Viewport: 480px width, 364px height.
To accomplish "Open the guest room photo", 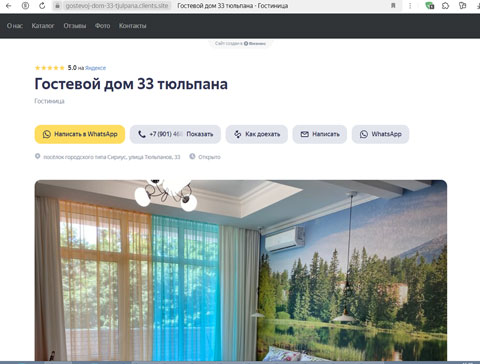I will 241,271.
